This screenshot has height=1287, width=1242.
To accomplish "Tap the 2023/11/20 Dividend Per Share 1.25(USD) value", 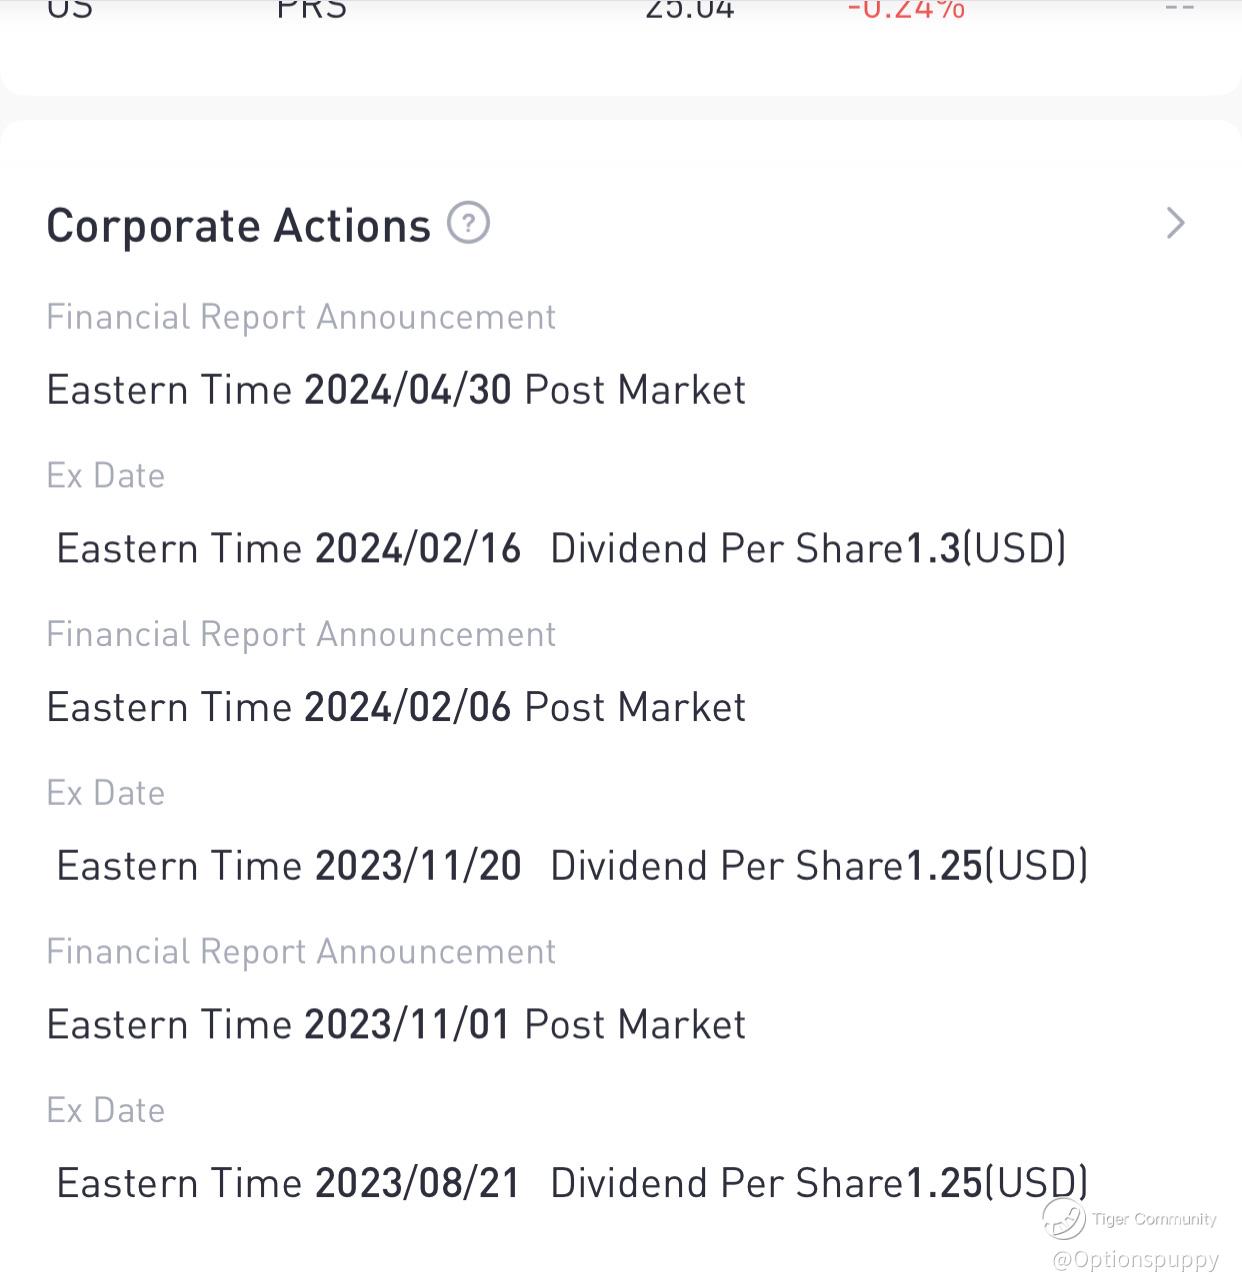I will pos(819,866).
